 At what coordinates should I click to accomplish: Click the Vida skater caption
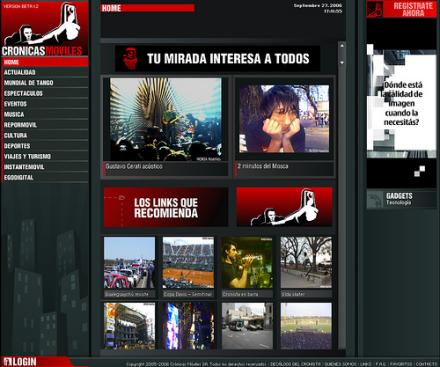[293, 294]
